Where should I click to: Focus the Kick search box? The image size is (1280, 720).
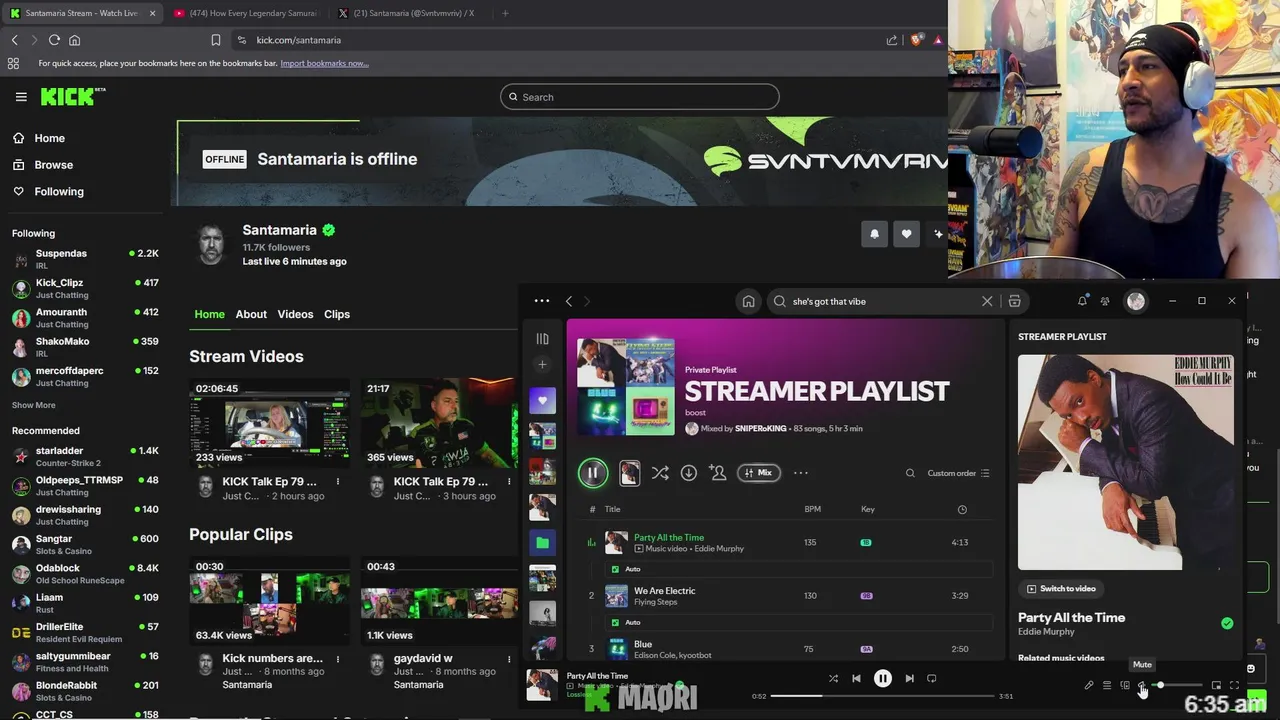(x=640, y=97)
